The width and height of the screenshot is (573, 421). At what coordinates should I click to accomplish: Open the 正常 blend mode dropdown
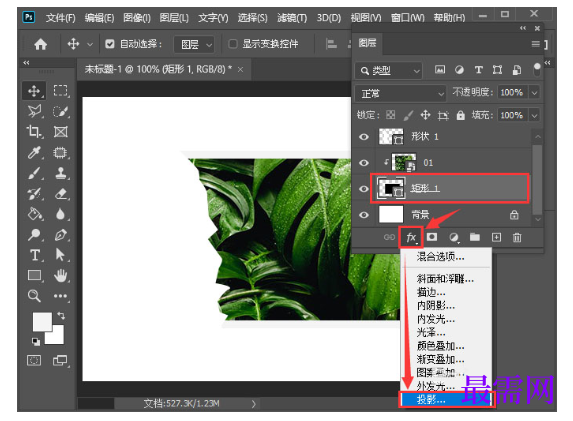point(401,94)
